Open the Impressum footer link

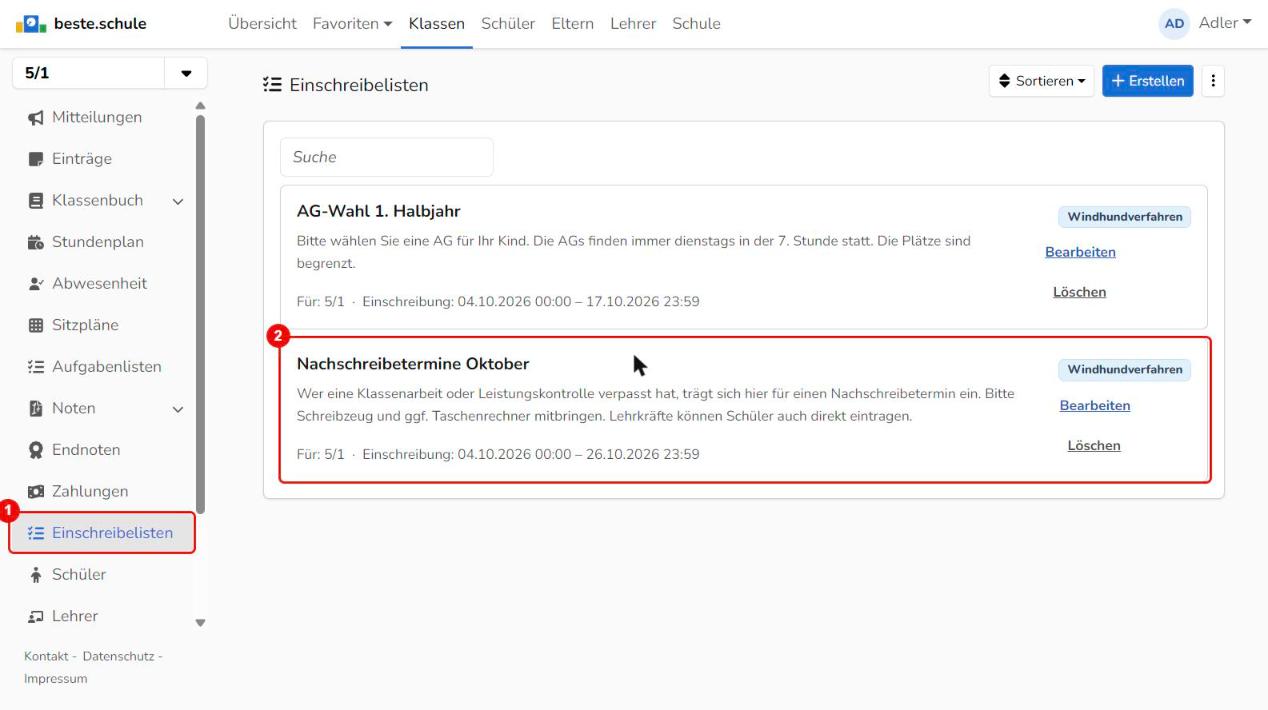point(55,679)
